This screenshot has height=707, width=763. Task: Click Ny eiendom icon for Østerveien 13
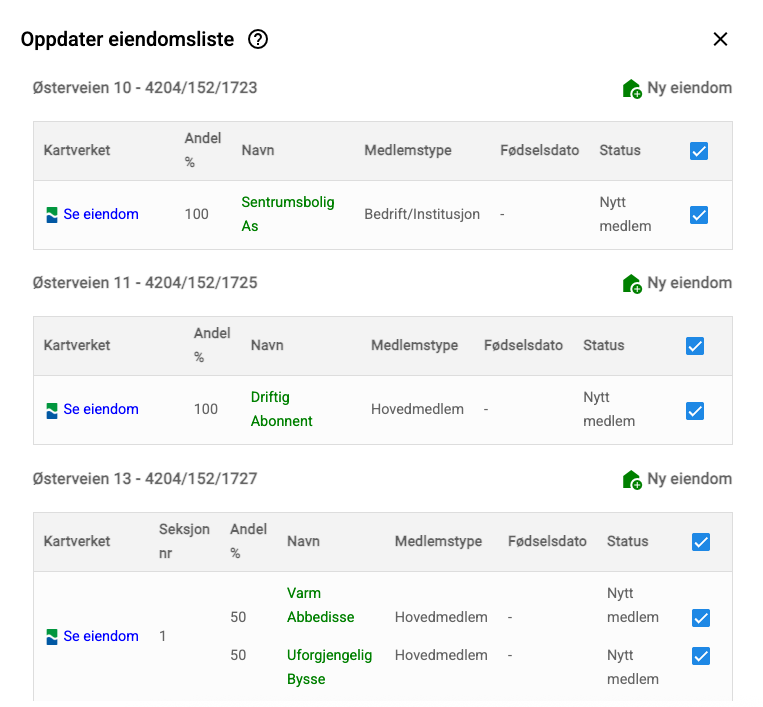click(x=632, y=480)
